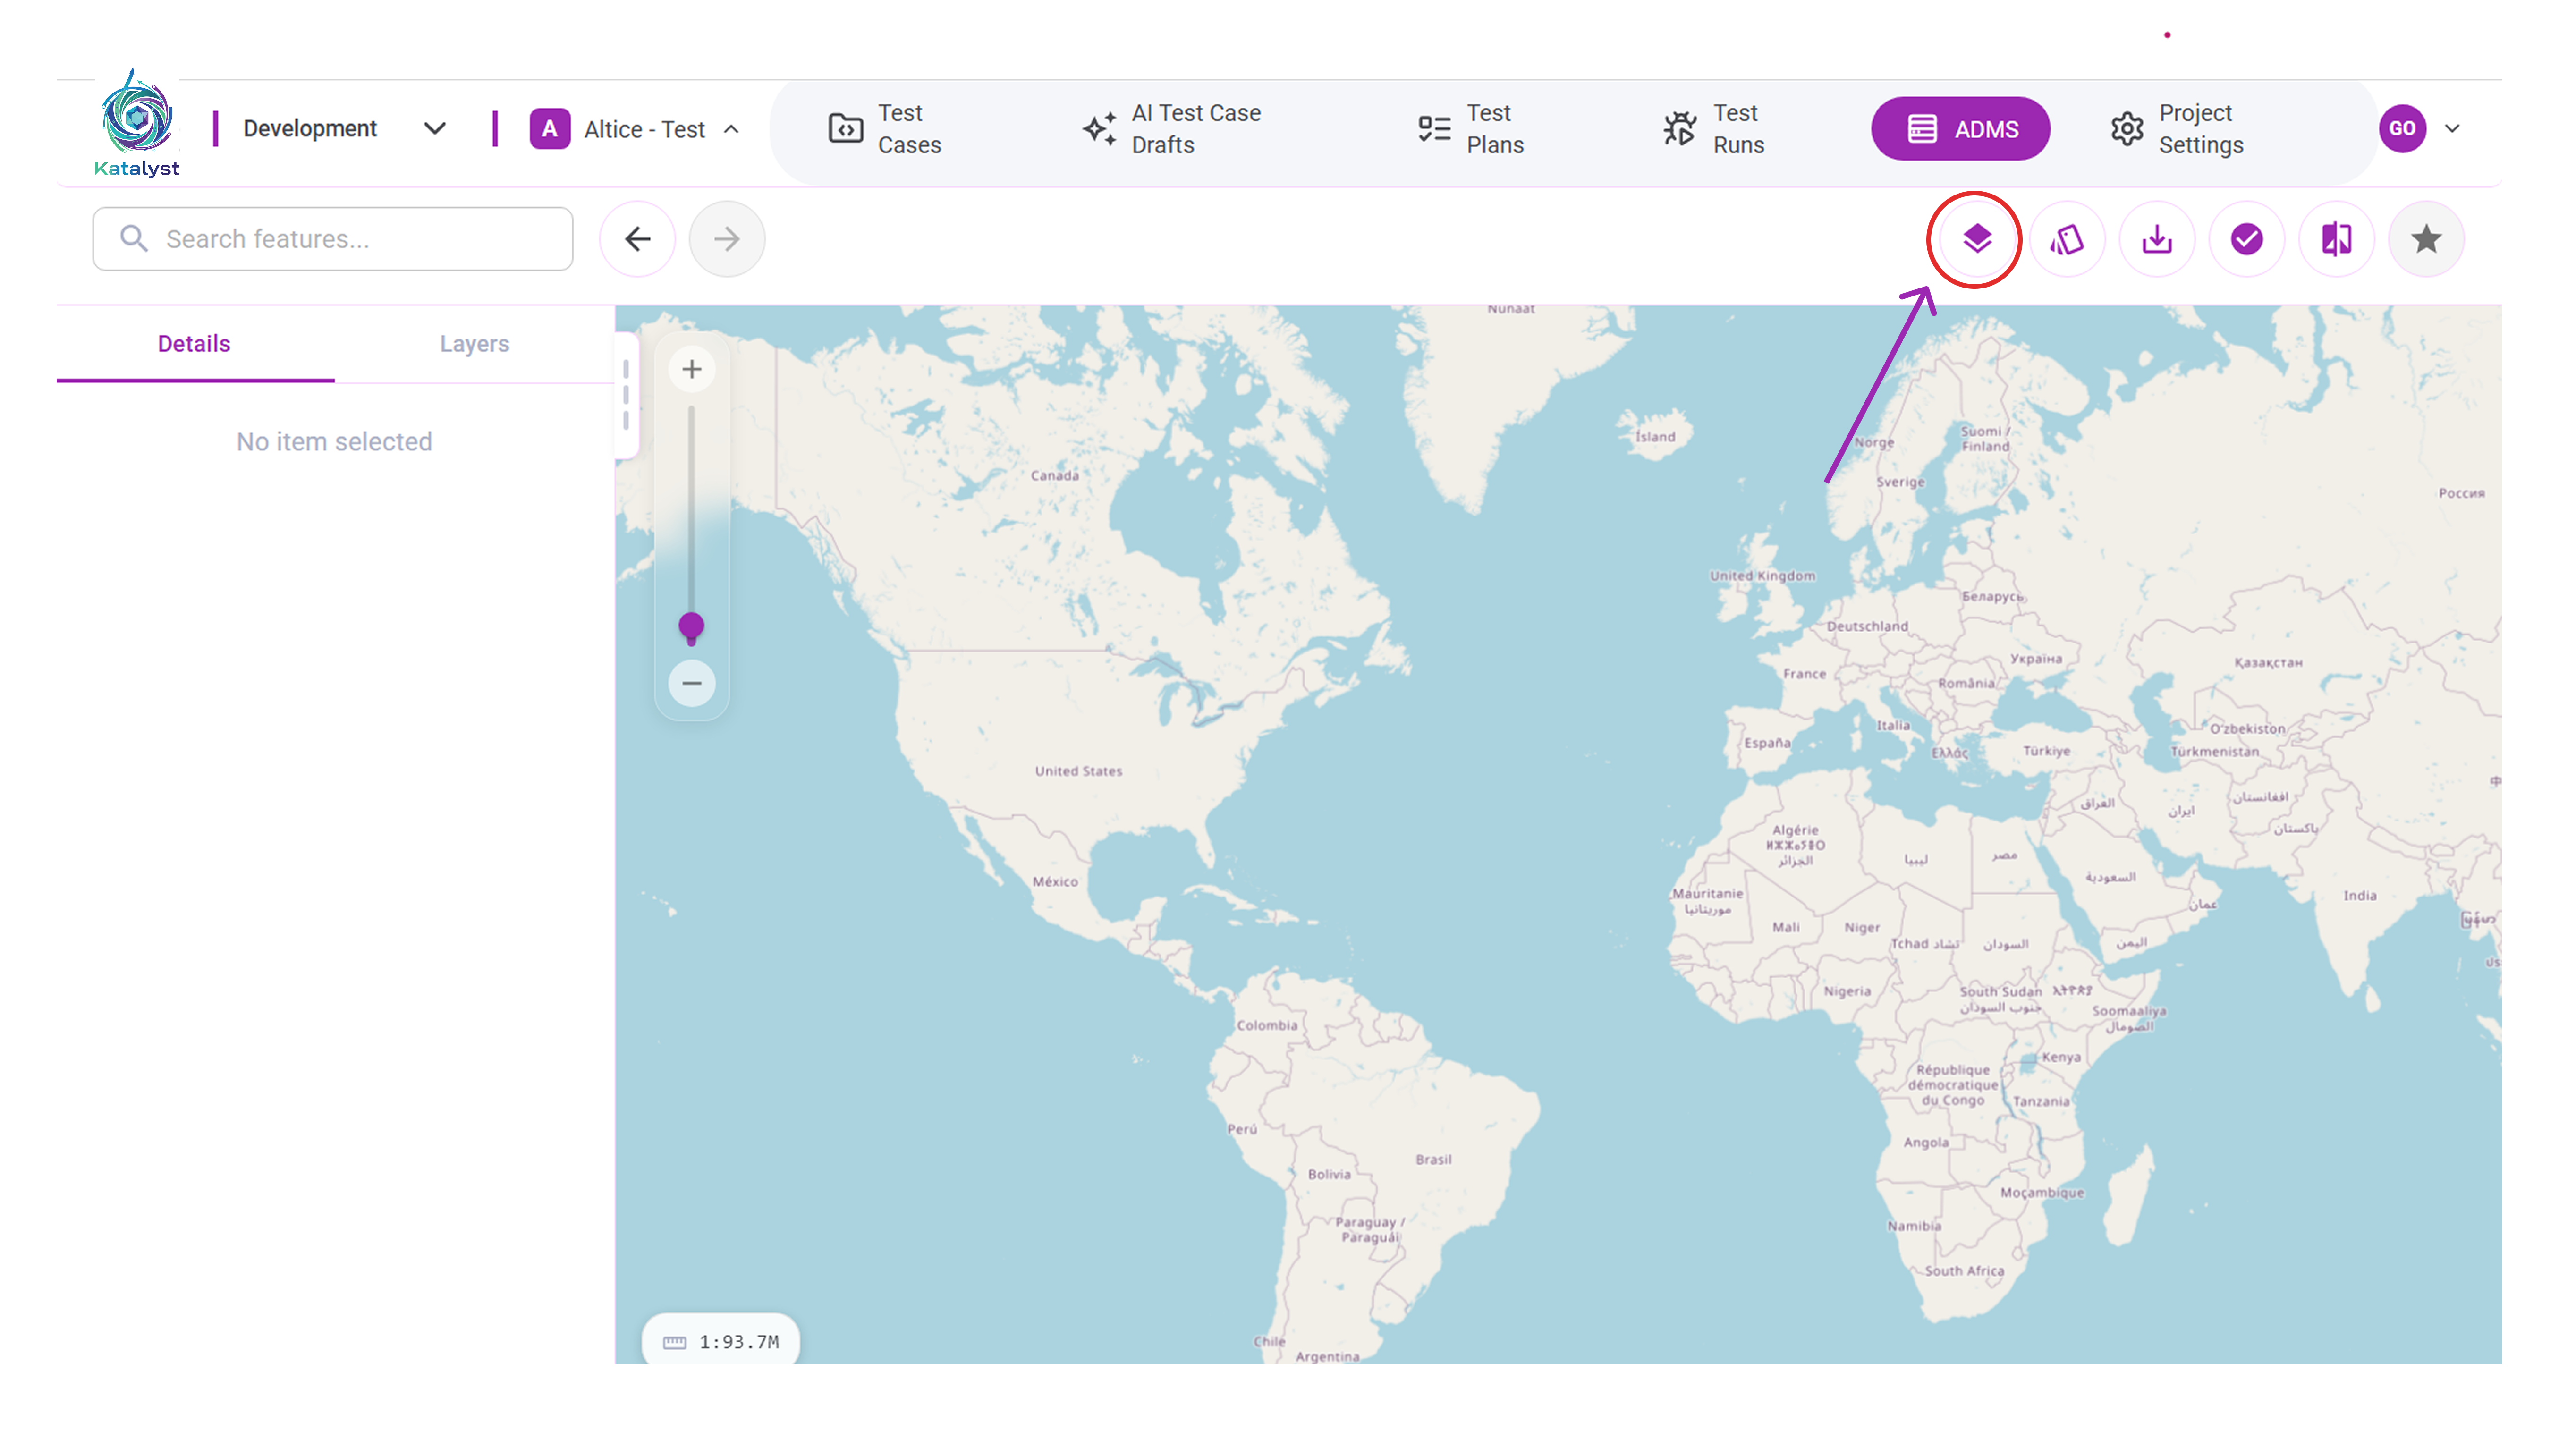The image size is (2559, 1456).
Task: Click the map style swatches icon
Action: (x=2066, y=239)
